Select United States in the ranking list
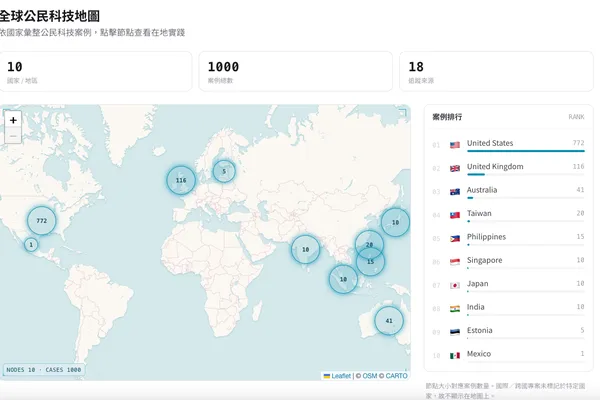 click(509, 145)
